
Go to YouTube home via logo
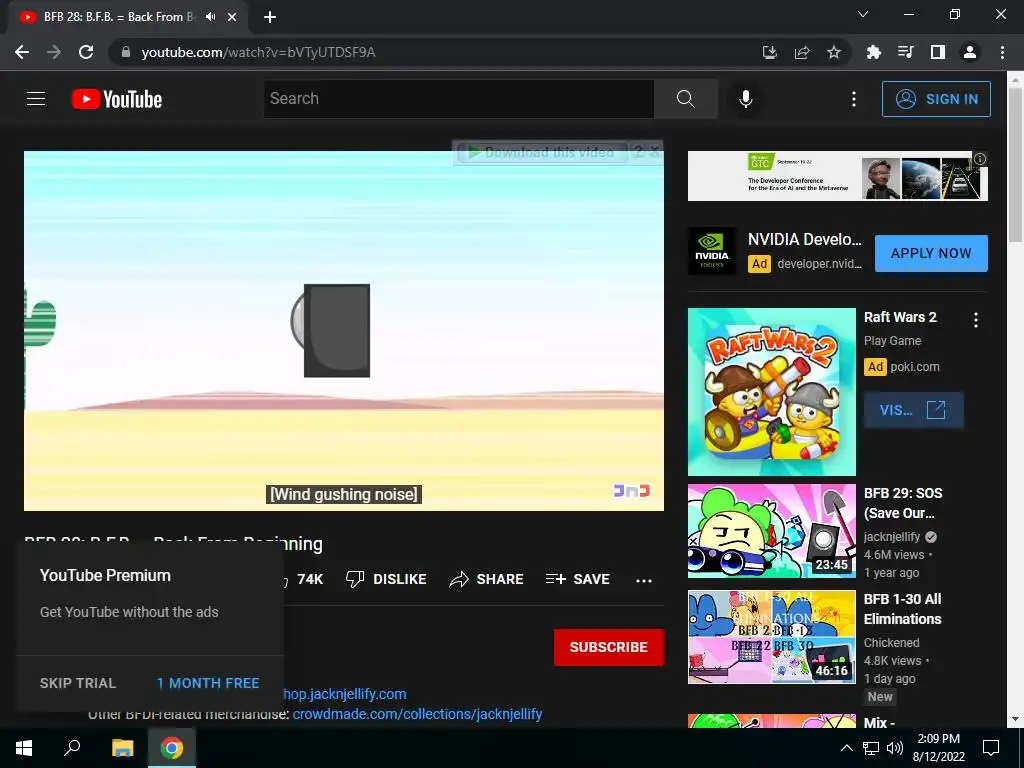coord(117,99)
